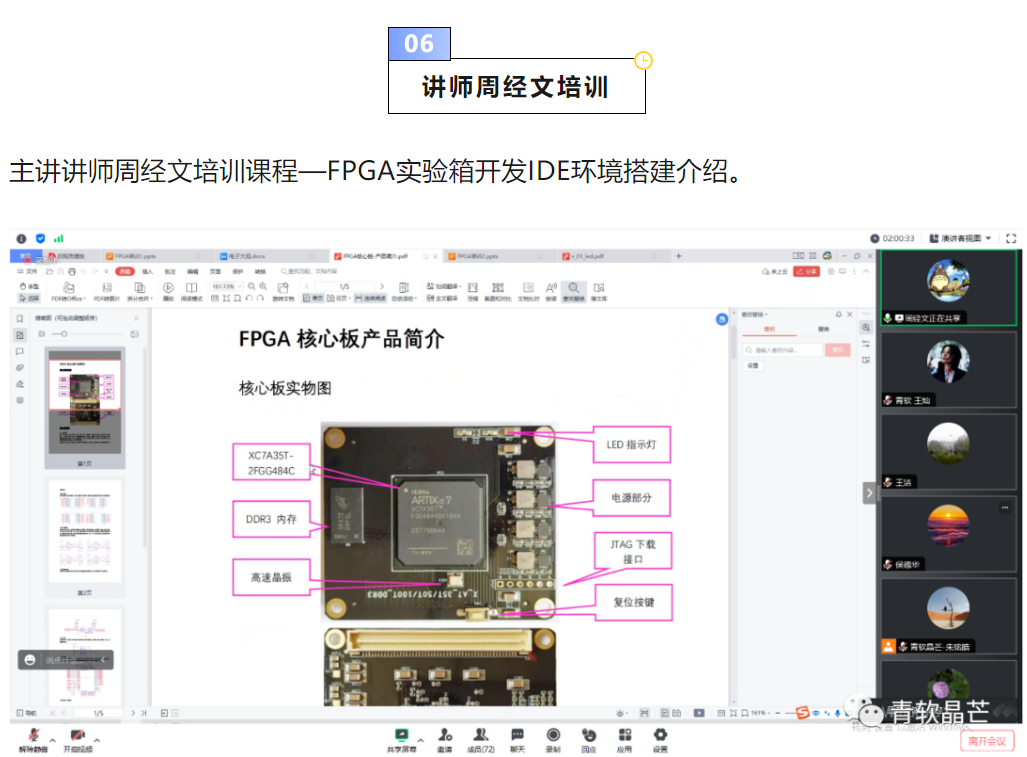Viewport: 1027px width, 757px height.
Task: Select the 插入 ribbon tab
Action: click(x=147, y=271)
